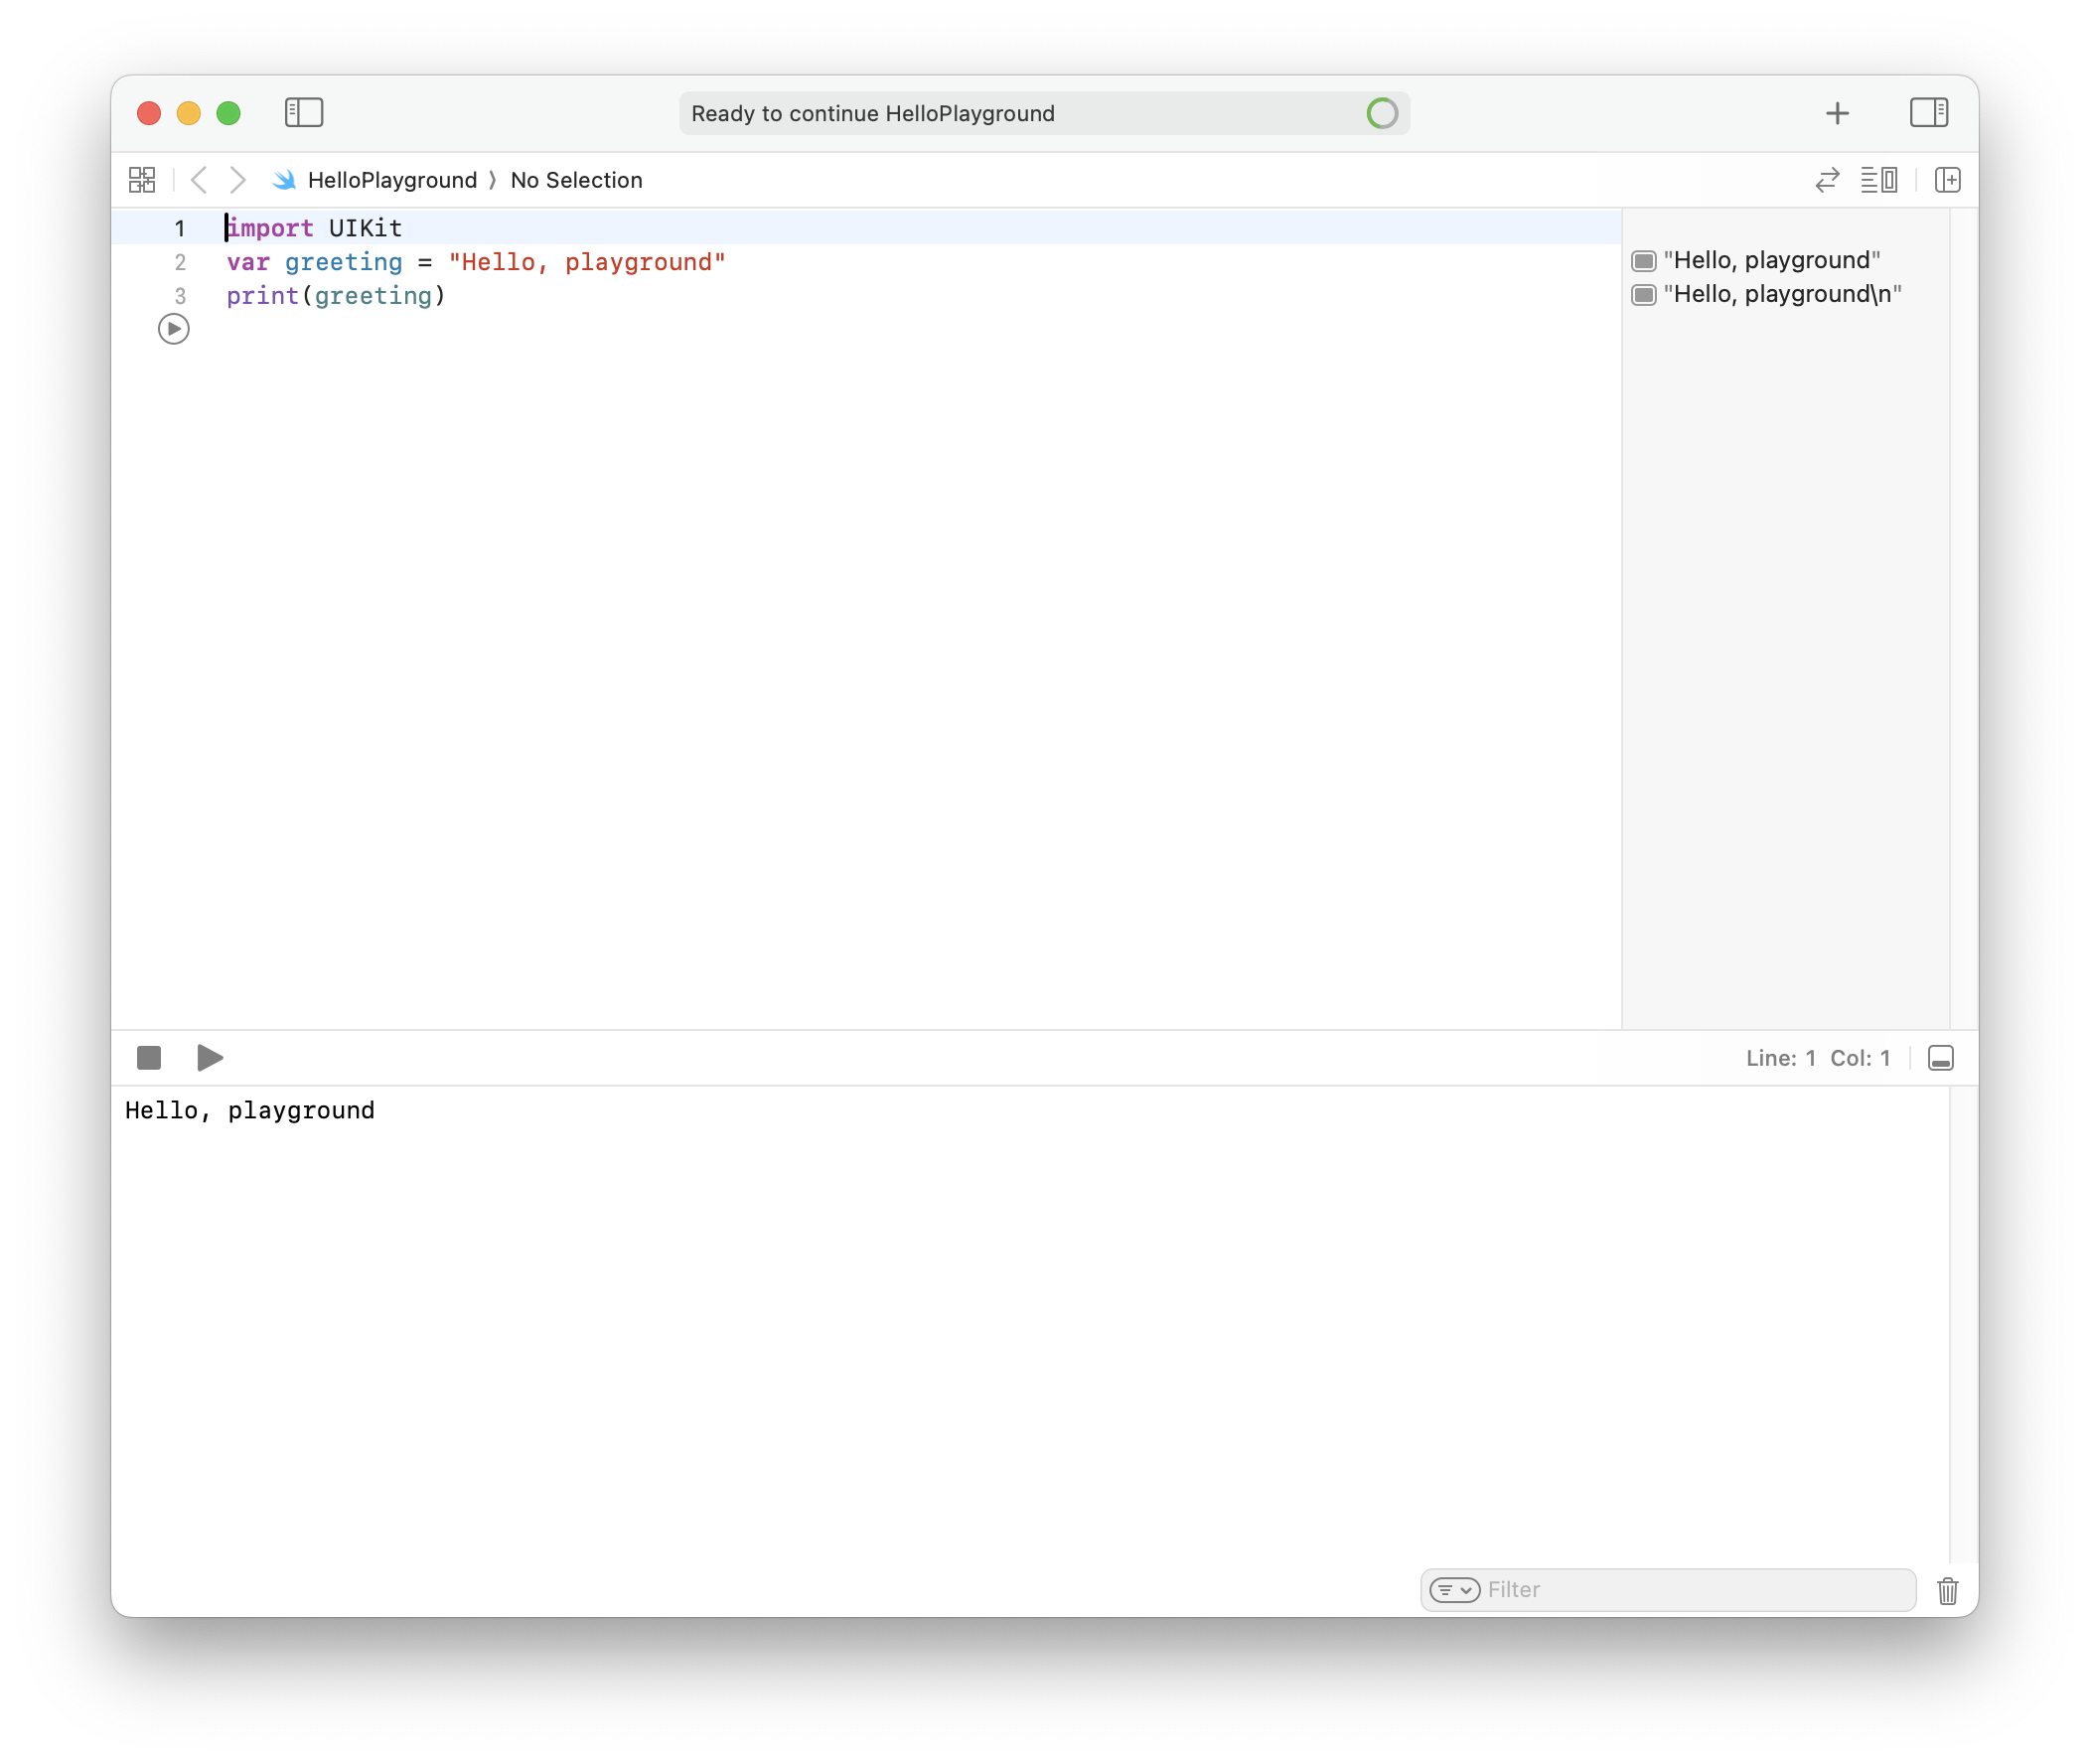2090x1764 pixels.
Task: Clear the console with trash icon
Action: point(1947,1590)
